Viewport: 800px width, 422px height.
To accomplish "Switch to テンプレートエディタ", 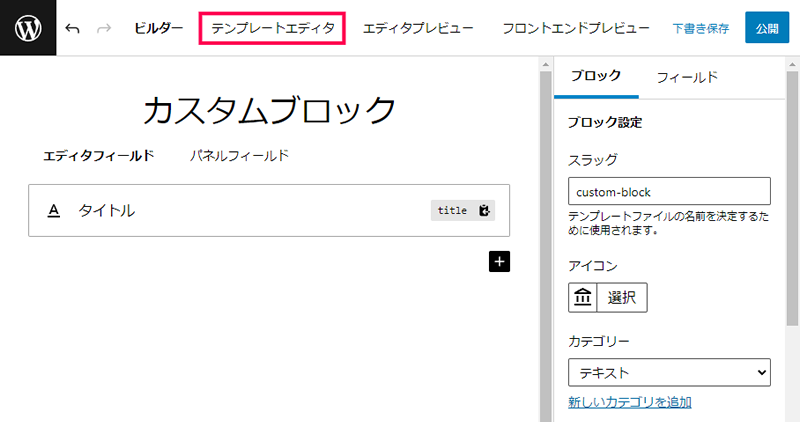I will tap(272, 29).
